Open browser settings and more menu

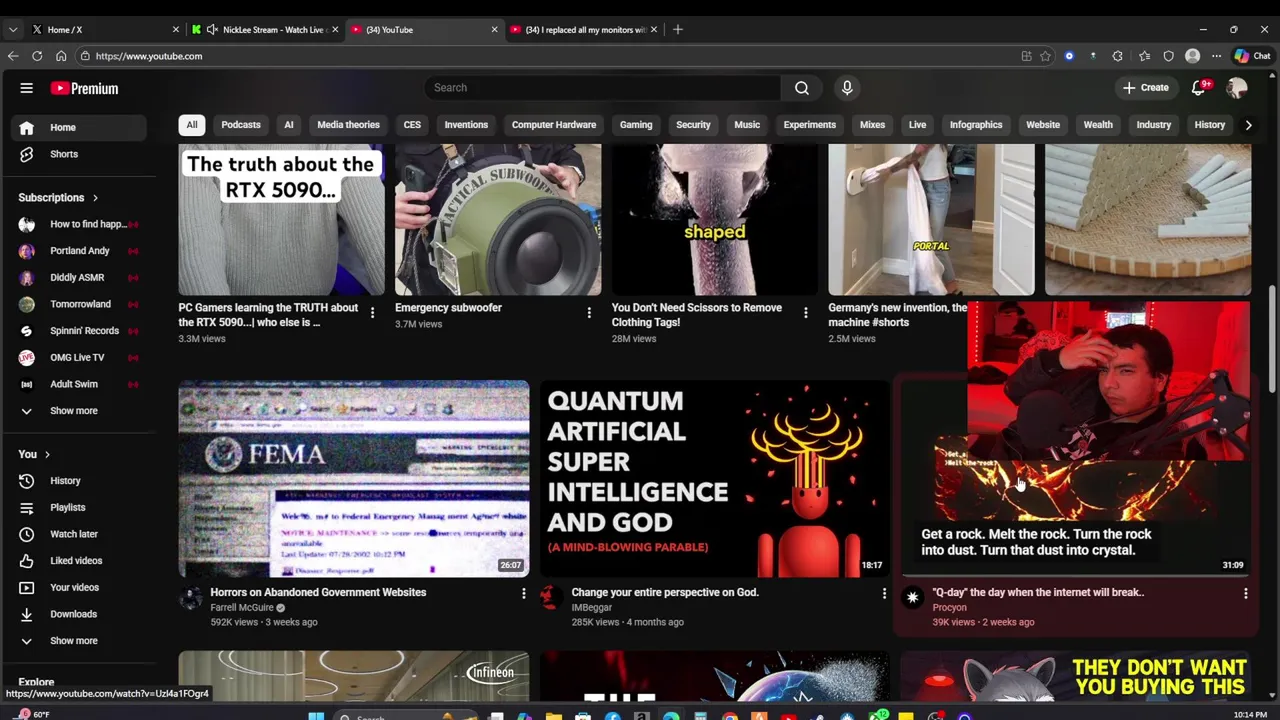coord(1216,56)
